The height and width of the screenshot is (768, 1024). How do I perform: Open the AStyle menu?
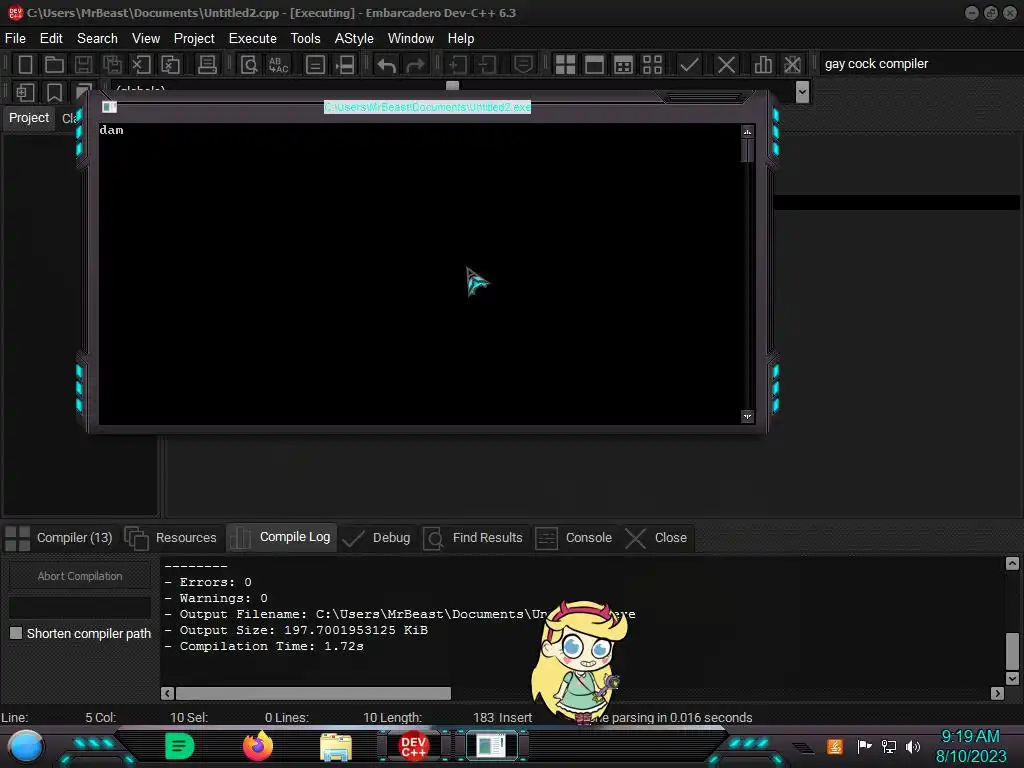tap(354, 39)
